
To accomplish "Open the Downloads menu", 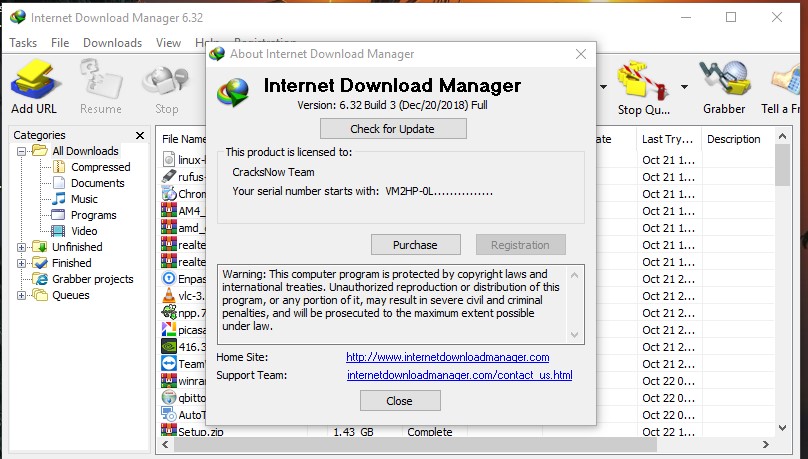I will 112,43.
